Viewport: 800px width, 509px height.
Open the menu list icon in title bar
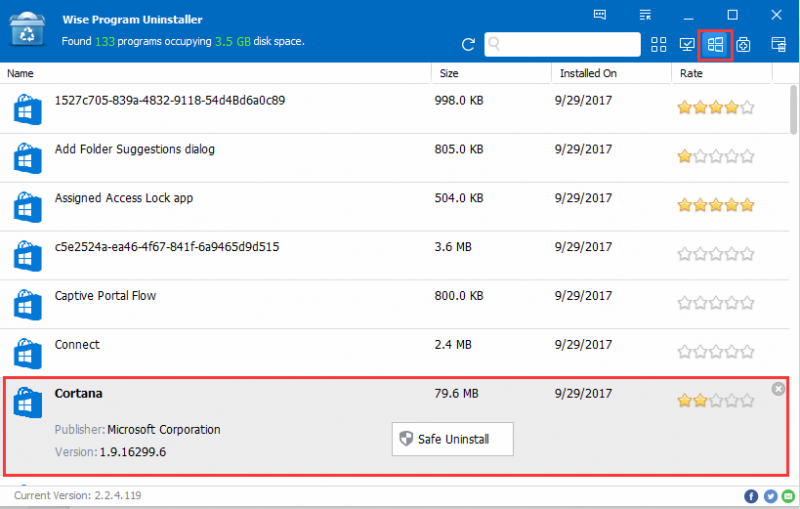[x=645, y=15]
